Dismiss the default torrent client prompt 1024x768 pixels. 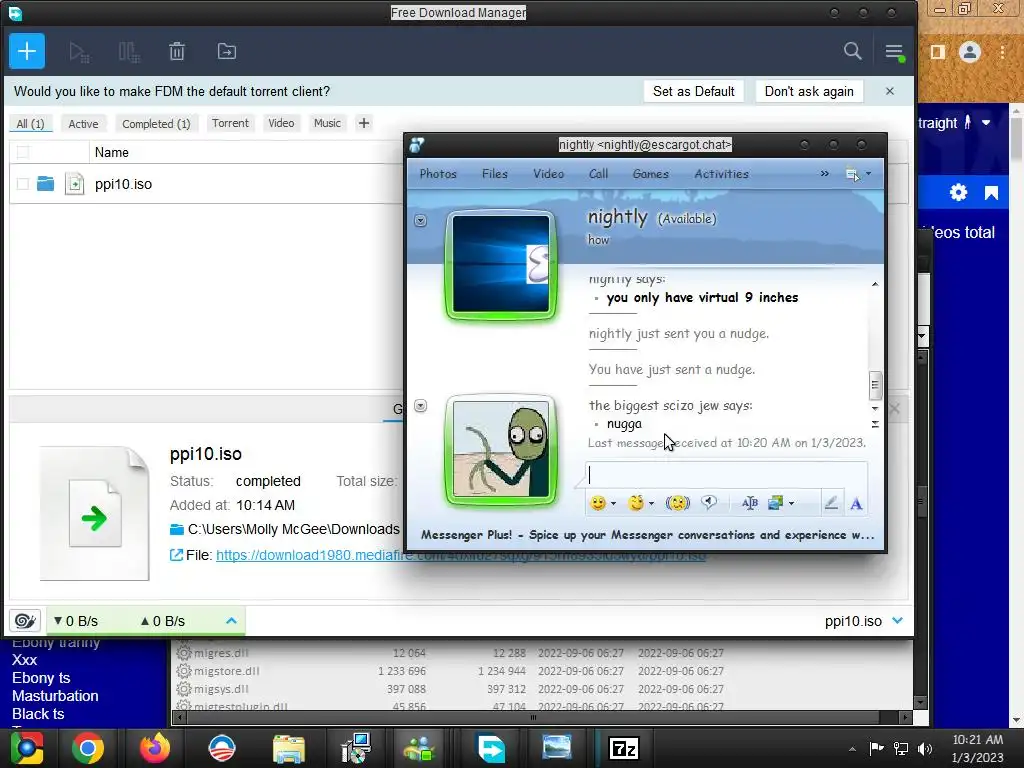[x=889, y=91]
